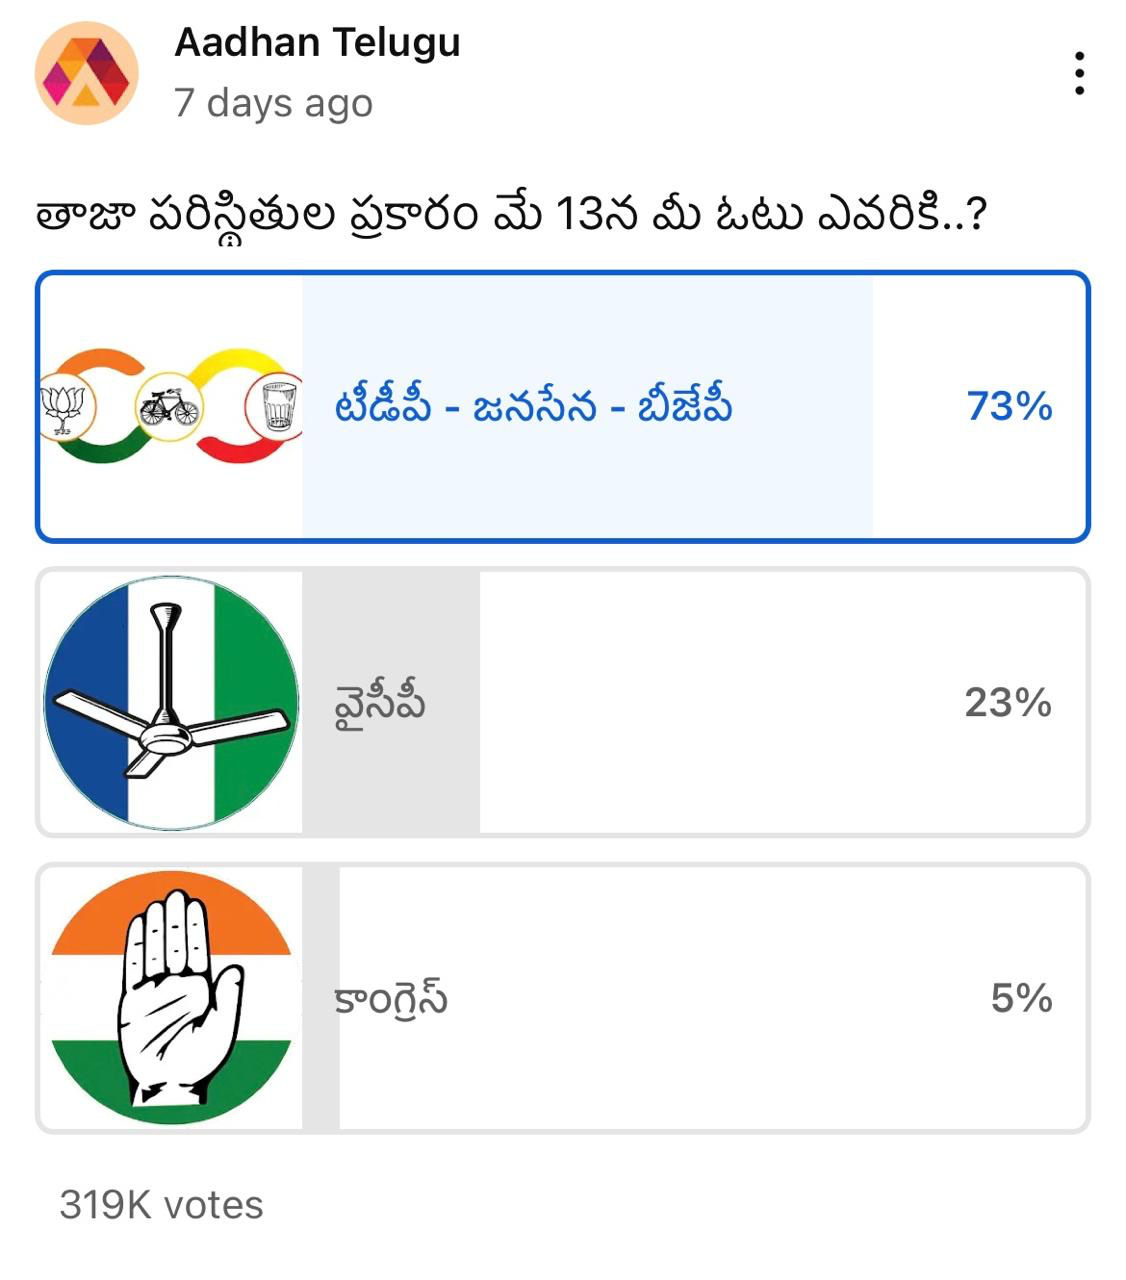Click the YSRCP ceiling fan logo
Viewport: 1126px width, 1280px height.
(x=171, y=703)
